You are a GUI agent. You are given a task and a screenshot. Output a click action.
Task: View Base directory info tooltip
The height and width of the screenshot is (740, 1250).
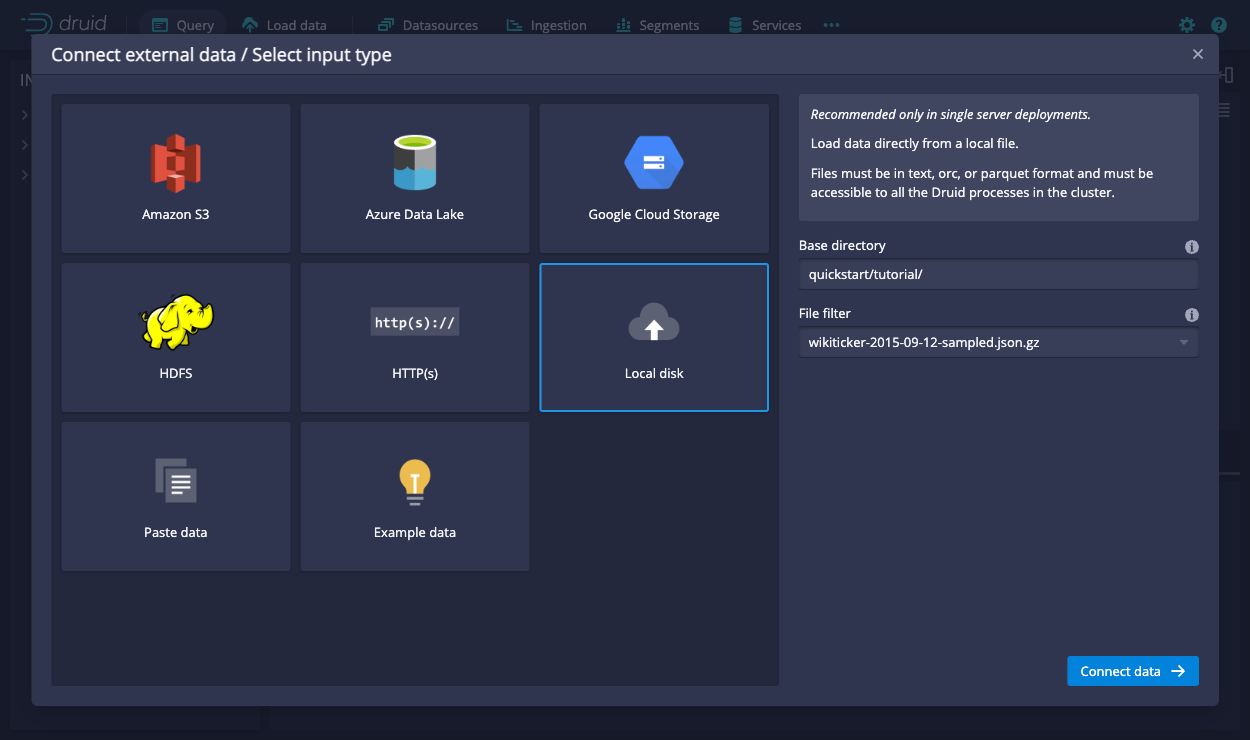click(x=1192, y=246)
